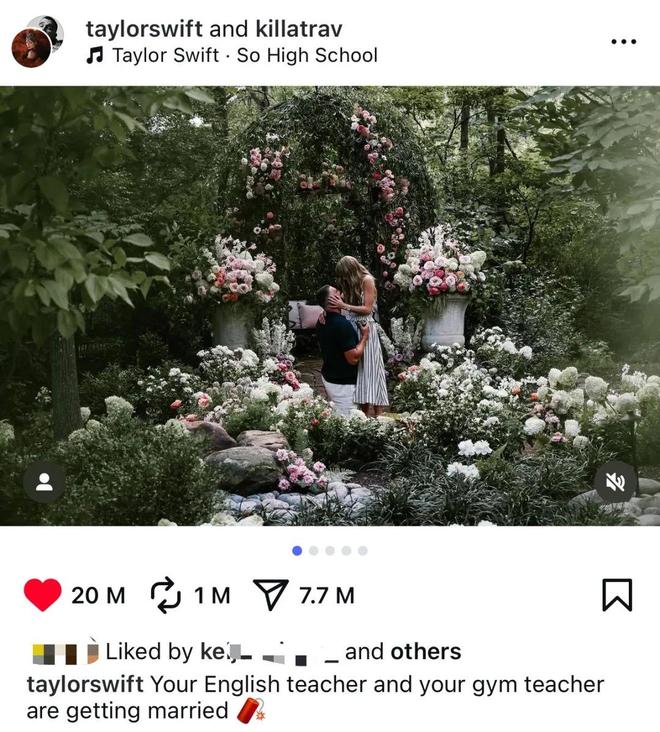This screenshot has width=660, height=732.
Task: Tap the repost arrows icon
Action: (165, 595)
